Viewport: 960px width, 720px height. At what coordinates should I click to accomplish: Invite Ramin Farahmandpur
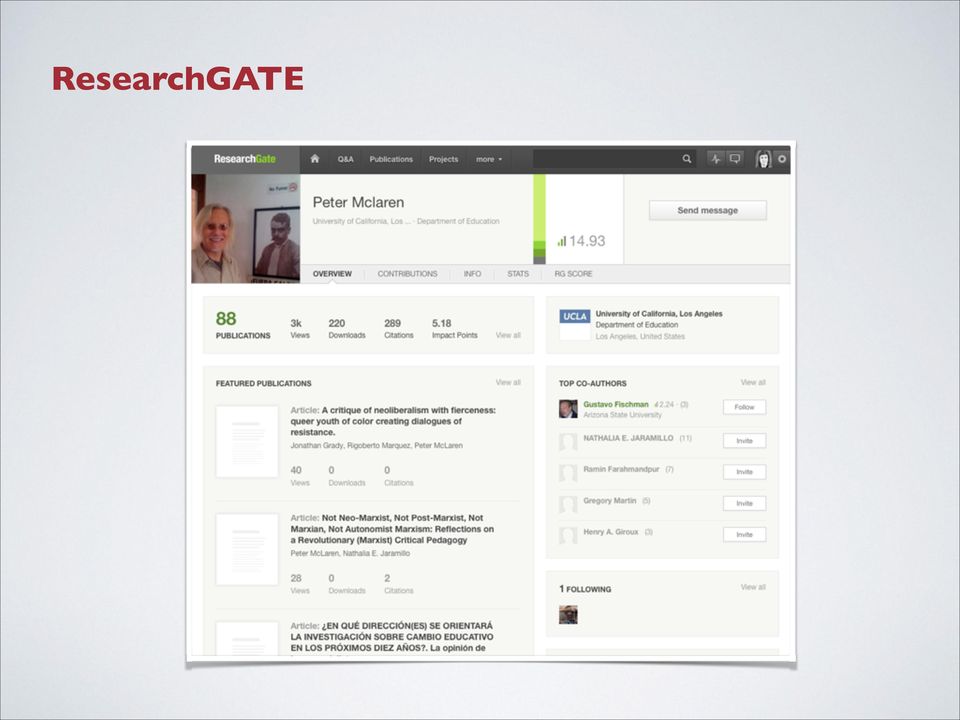744,472
